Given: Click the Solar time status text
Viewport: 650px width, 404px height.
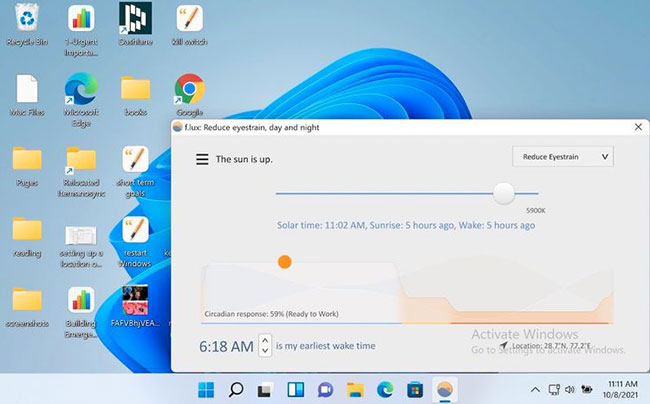Looking at the screenshot, I should click(406, 225).
